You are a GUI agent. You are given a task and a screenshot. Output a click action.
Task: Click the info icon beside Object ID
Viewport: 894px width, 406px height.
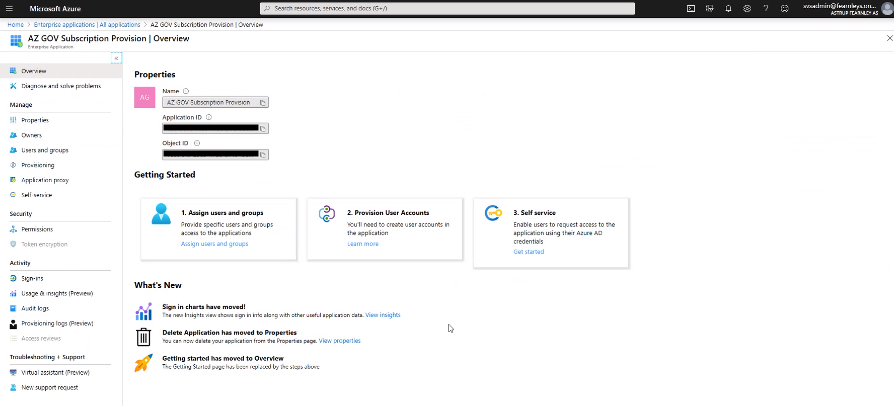(x=197, y=143)
